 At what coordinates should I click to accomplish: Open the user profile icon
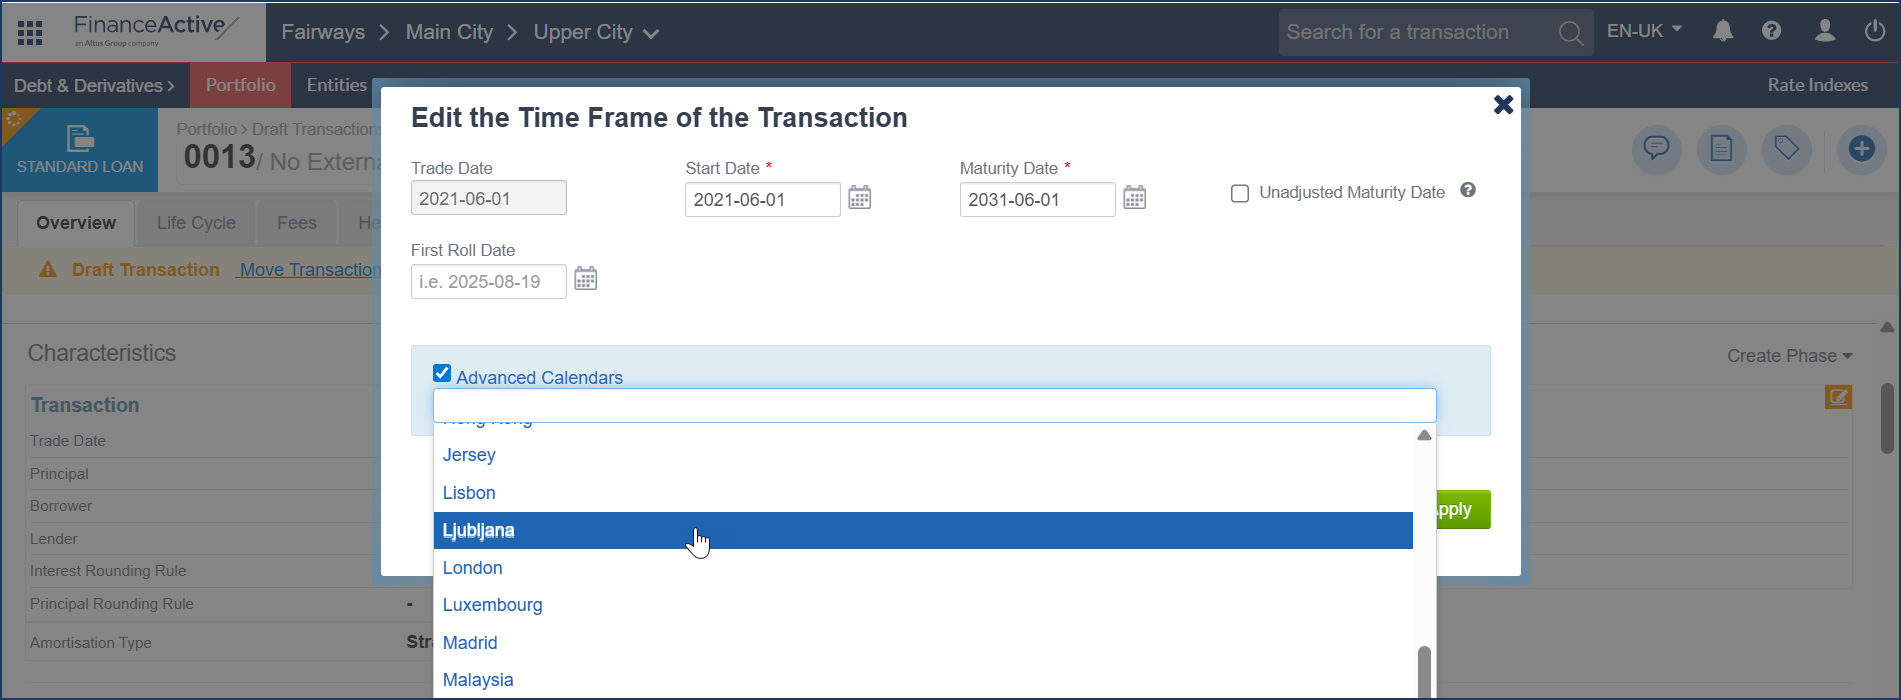coord(1824,32)
